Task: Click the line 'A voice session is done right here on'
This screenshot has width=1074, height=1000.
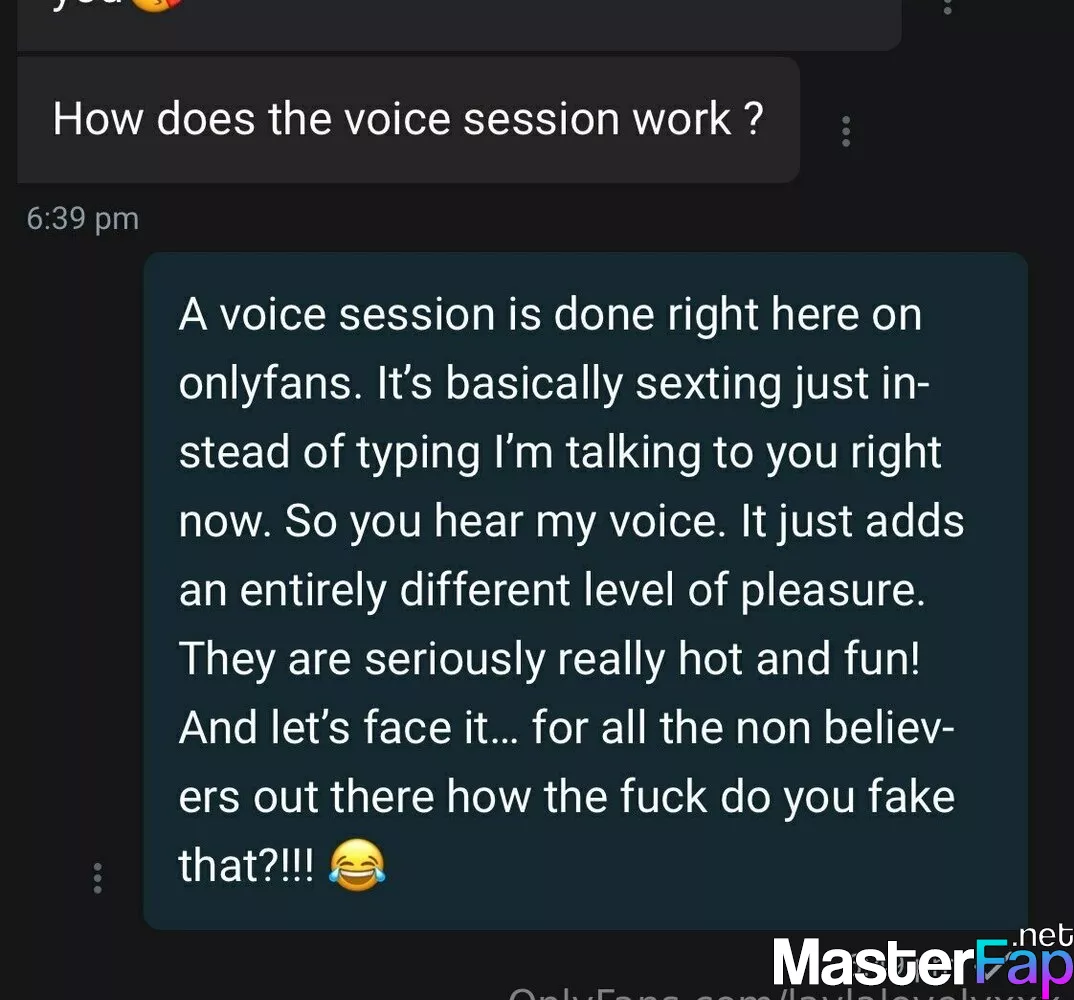Action: pos(550,315)
